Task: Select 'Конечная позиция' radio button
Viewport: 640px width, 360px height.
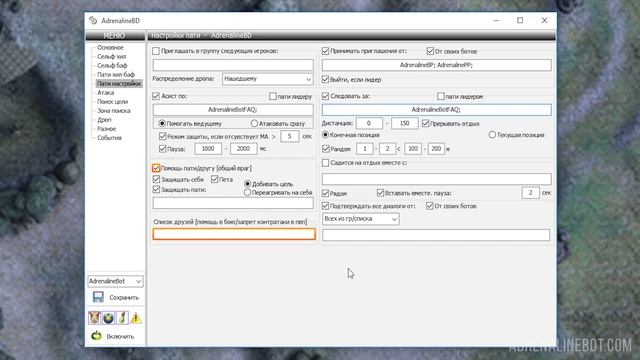Action: [325, 135]
